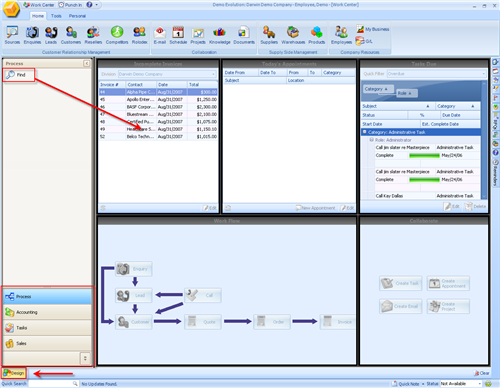The image size is (500, 388).
Task: Click the Create Task button
Action: point(401,283)
